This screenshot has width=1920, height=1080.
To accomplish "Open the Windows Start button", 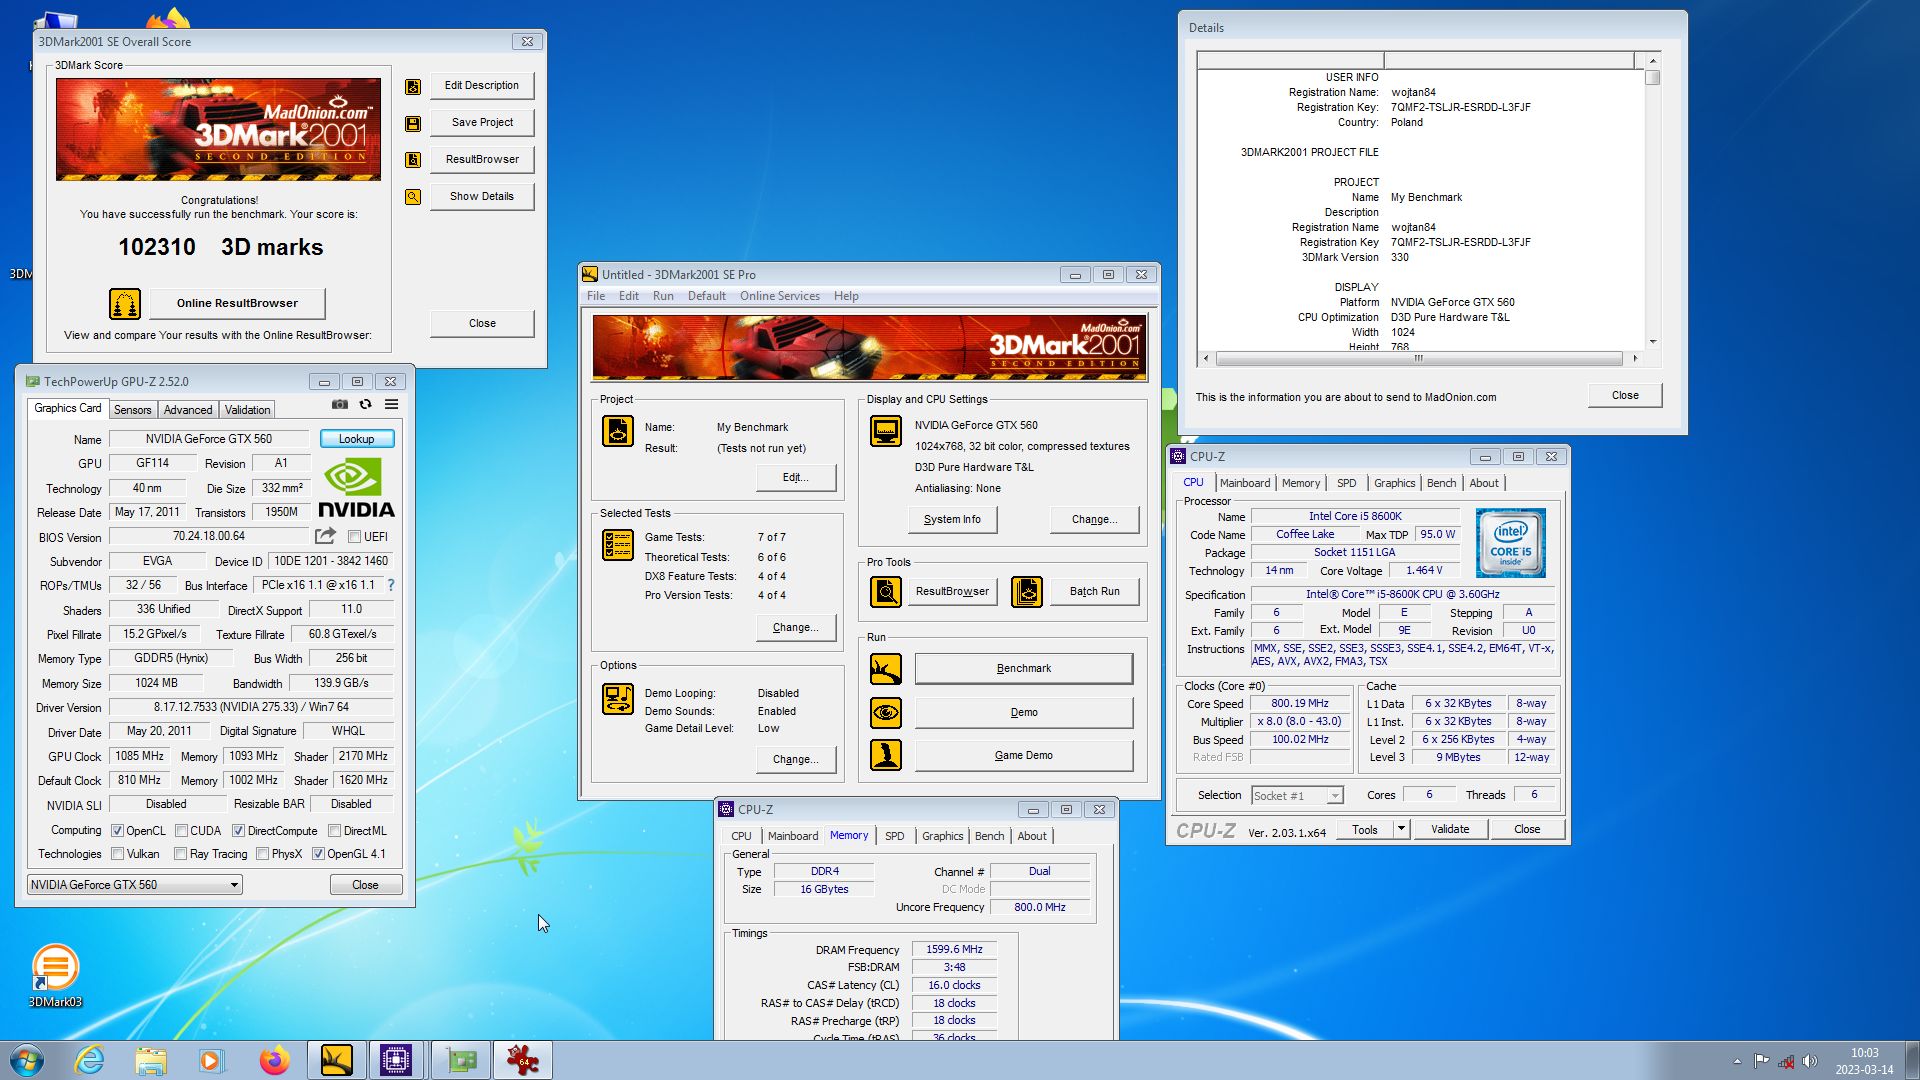I will (x=27, y=1060).
